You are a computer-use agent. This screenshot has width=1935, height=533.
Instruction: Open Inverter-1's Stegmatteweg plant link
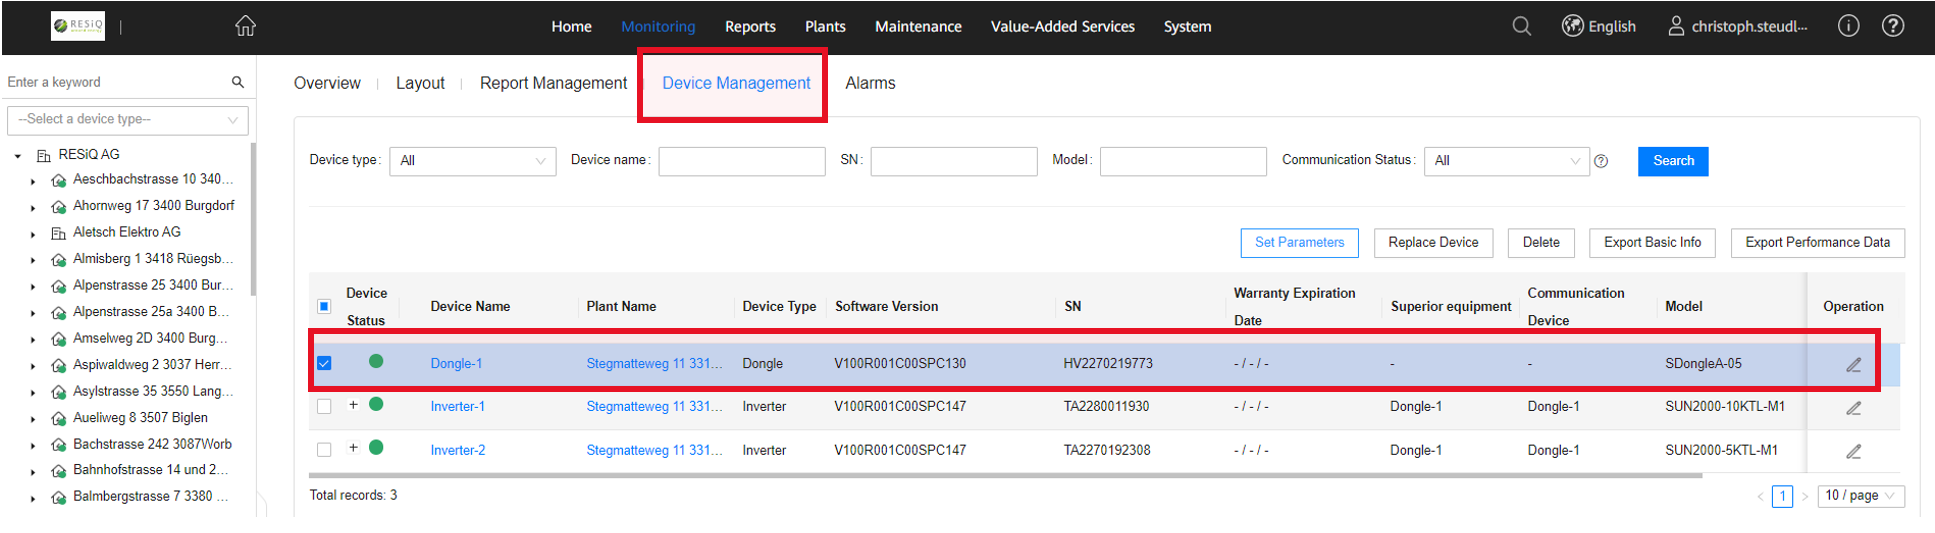(654, 407)
